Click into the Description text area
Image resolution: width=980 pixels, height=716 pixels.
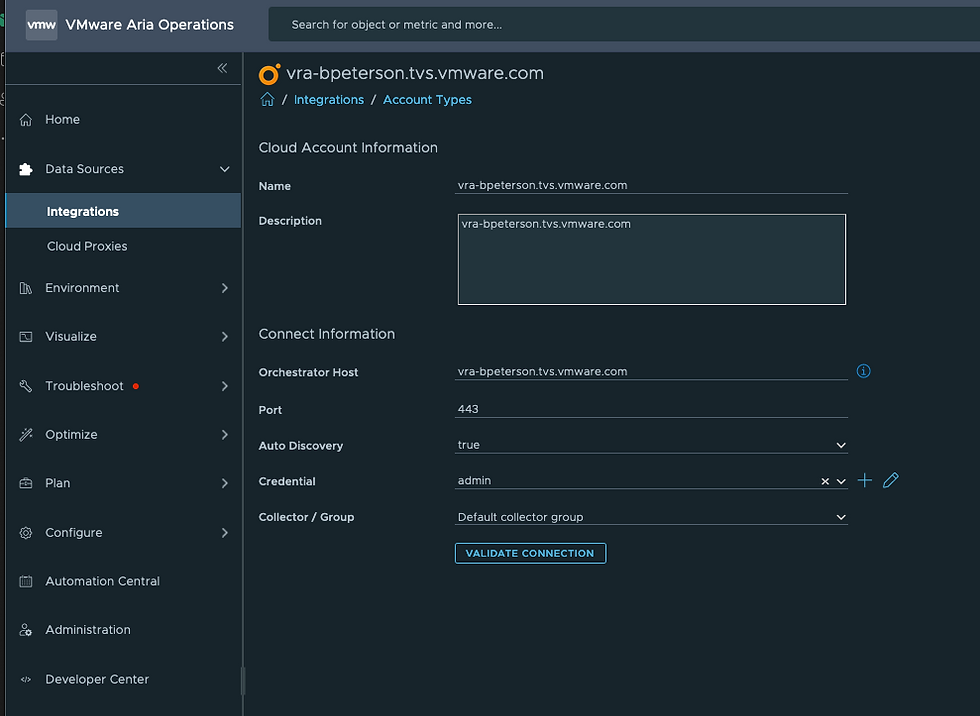[651, 259]
